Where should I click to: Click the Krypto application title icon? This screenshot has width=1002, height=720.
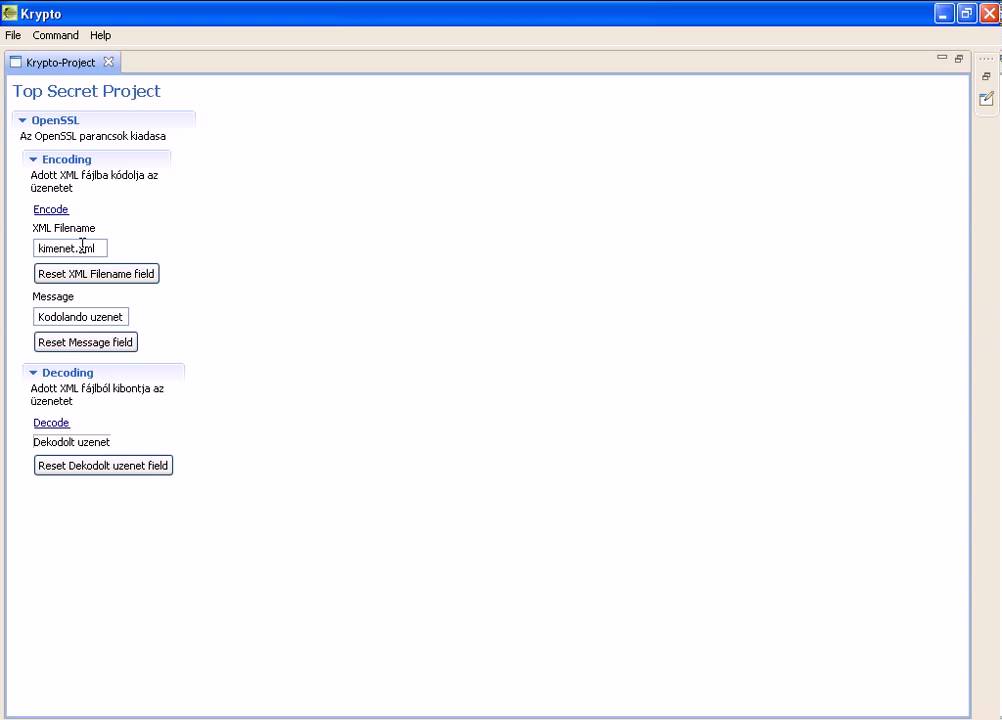tap(10, 13)
